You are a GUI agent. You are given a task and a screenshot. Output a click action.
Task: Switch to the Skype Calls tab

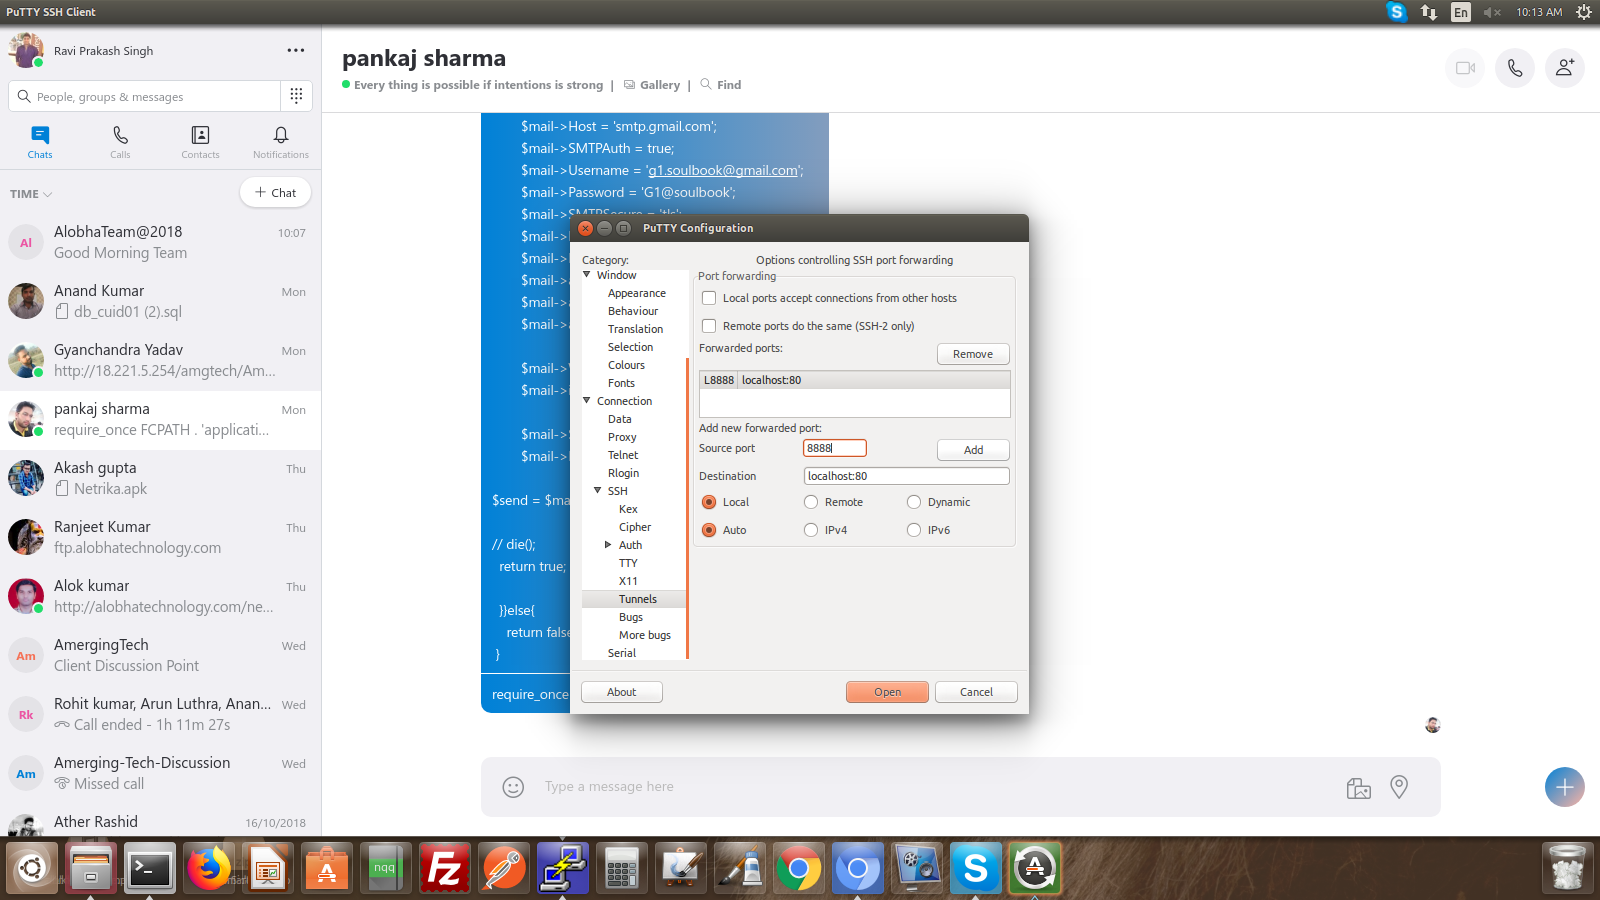(x=120, y=142)
